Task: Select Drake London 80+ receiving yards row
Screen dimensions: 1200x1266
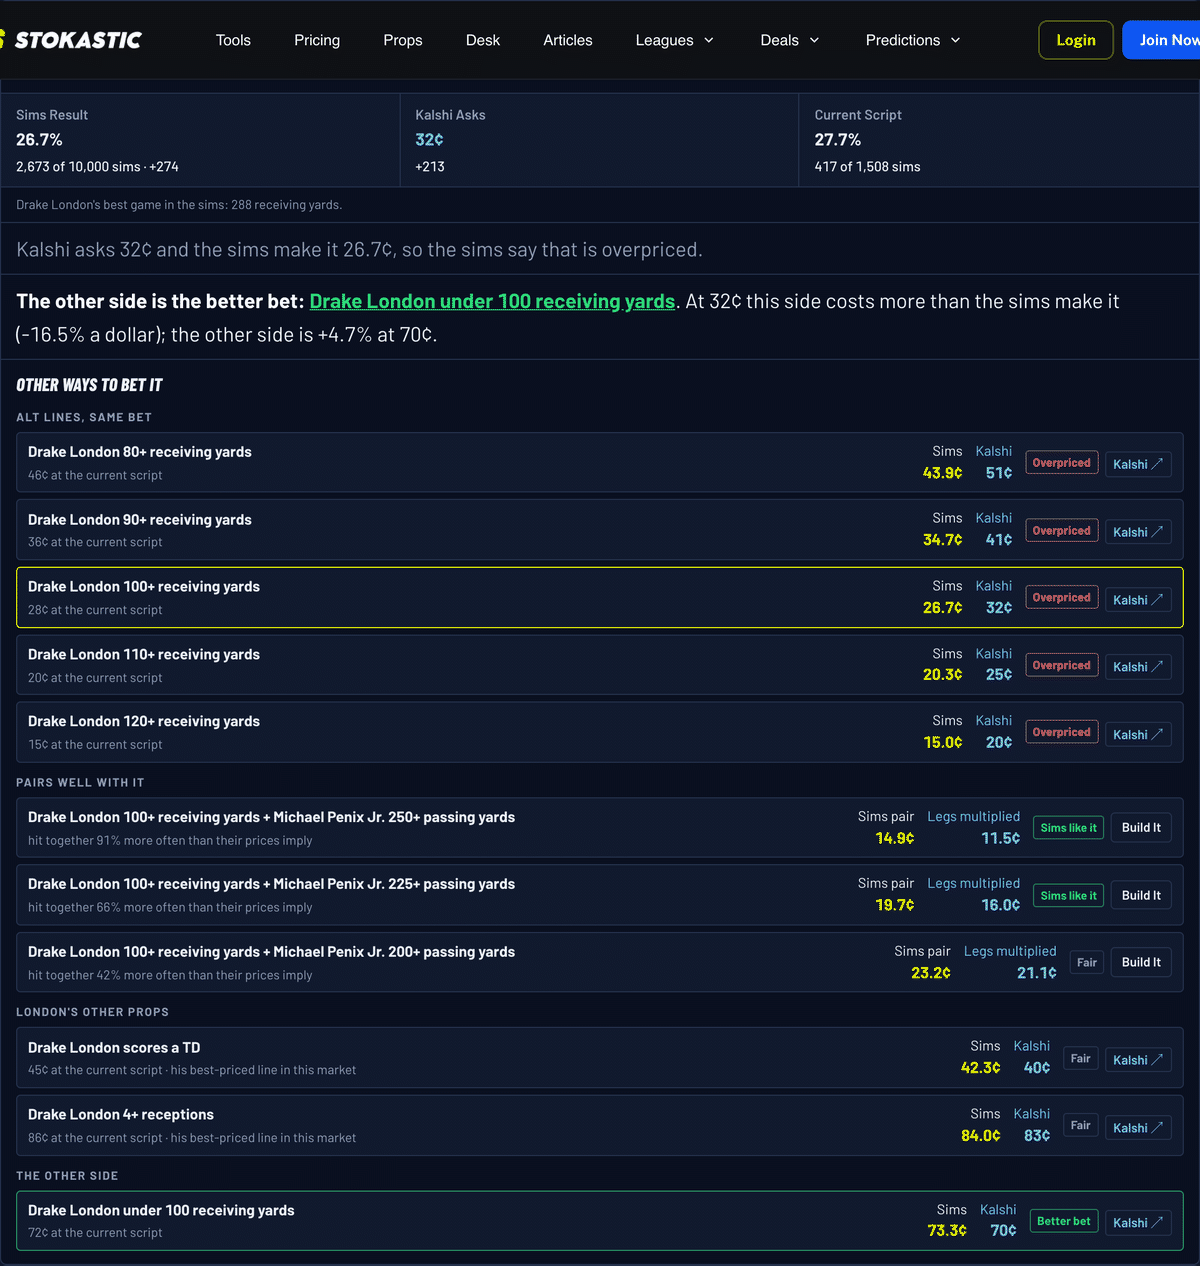Action: (x=600, y=462)
